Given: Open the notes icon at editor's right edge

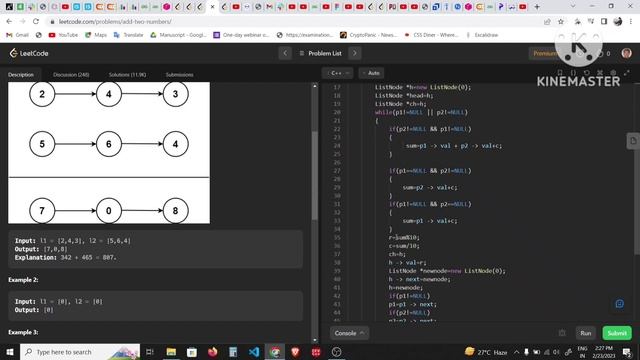Looking at the screenshot, I should click(633, 141).
